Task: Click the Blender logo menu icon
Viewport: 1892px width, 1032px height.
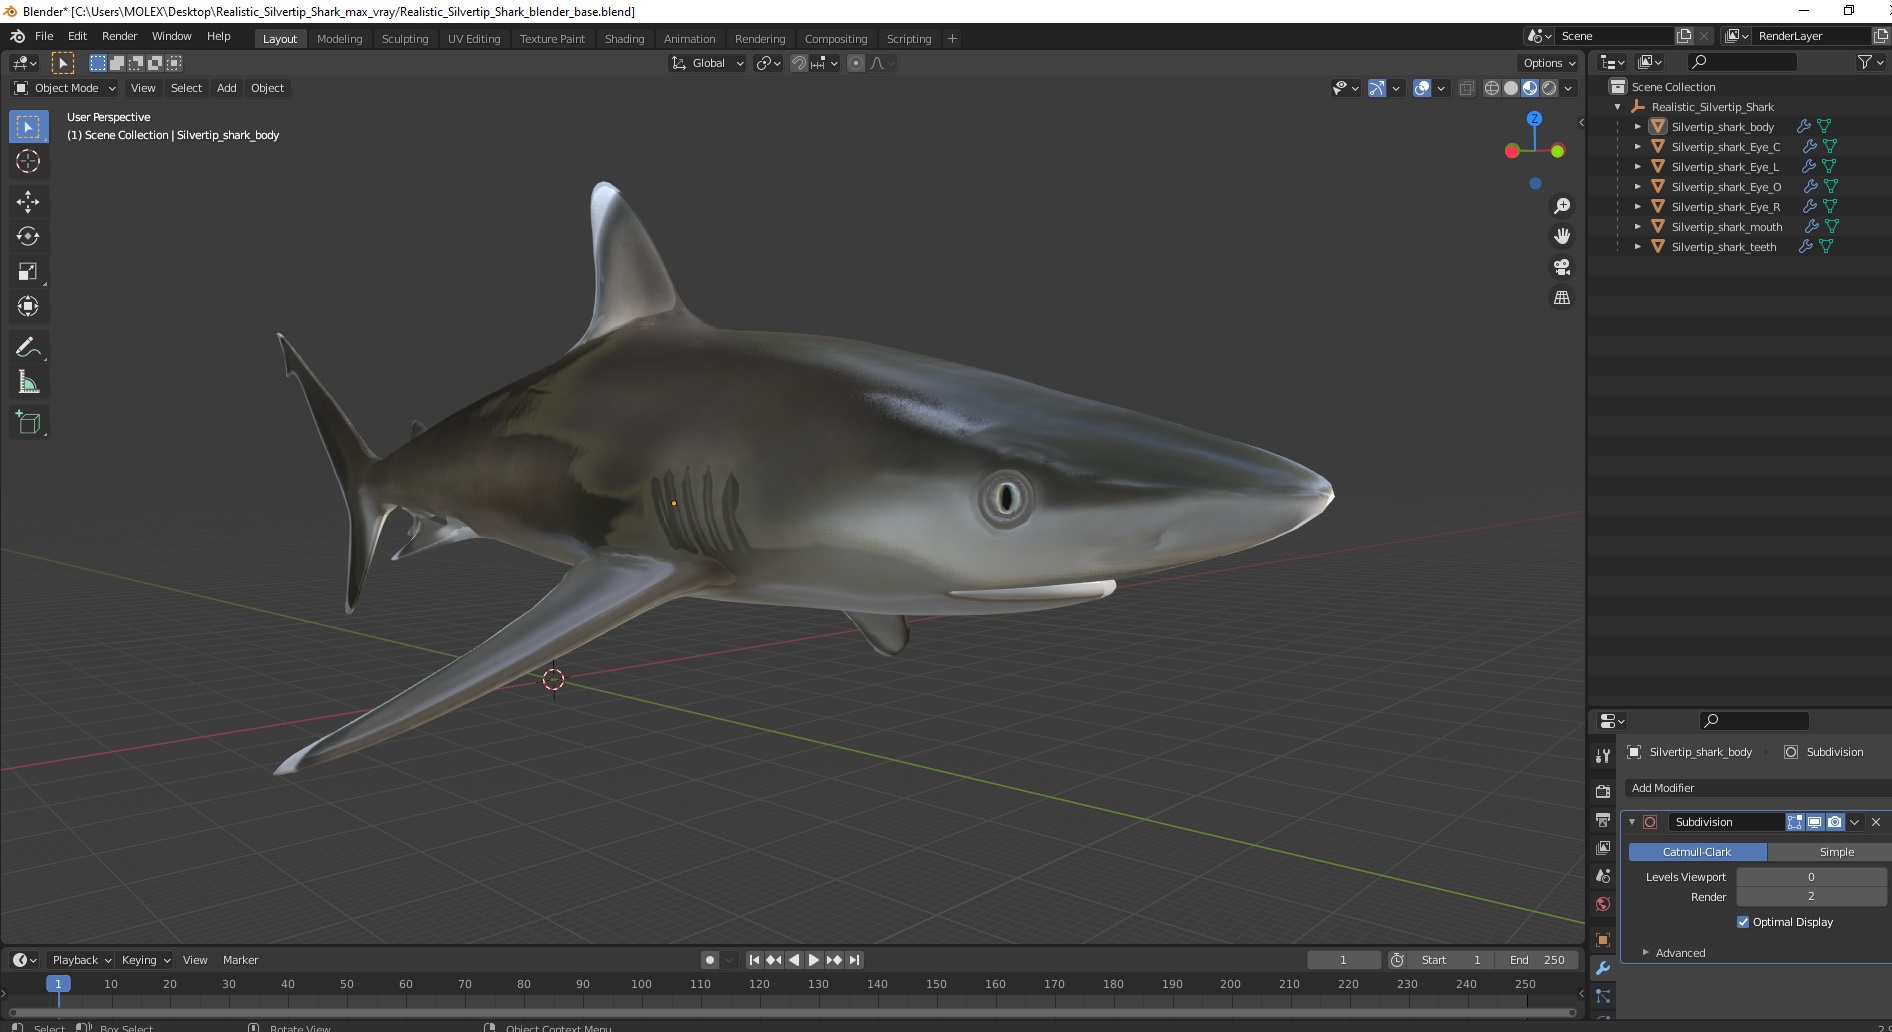Action: tap(17, 36)
